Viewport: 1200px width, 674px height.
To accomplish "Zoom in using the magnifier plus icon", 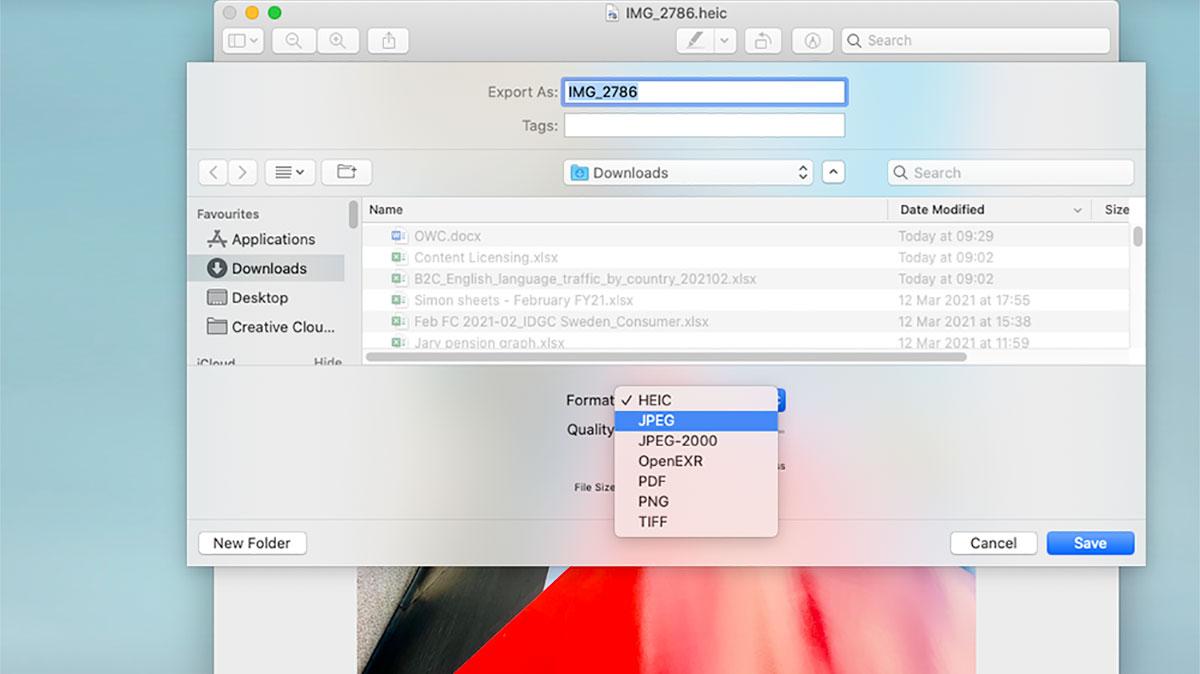I will (x=338, y=41).
